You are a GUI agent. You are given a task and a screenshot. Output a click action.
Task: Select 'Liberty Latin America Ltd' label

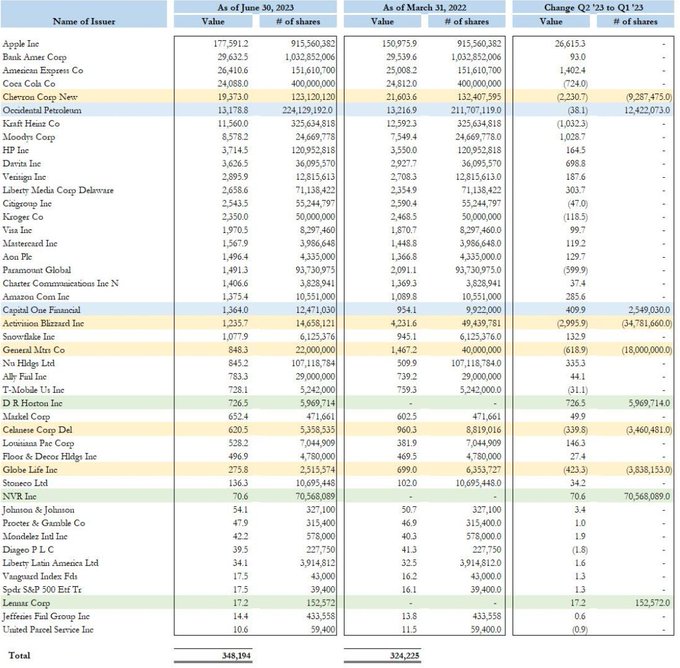(x=51, y=563)
